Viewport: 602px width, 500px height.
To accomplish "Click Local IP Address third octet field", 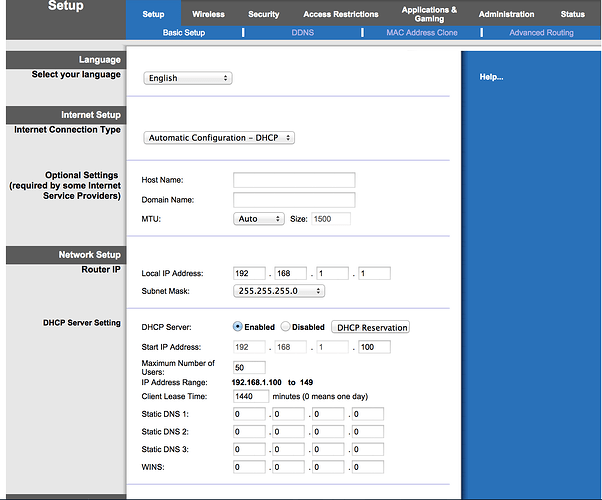I will coord(332,273).
